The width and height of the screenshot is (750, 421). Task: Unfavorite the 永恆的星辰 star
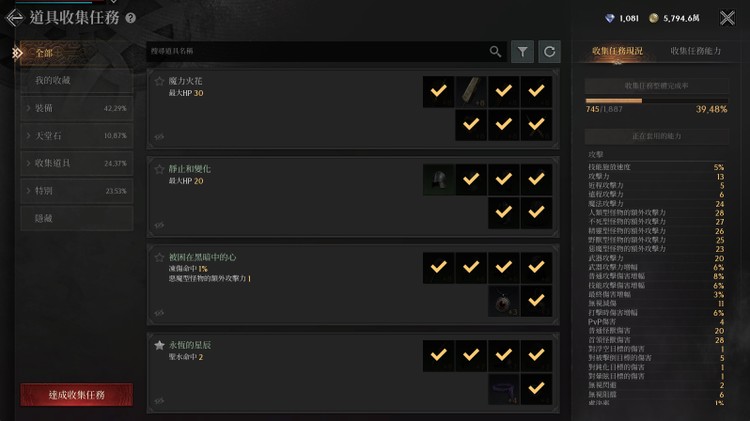159,345
